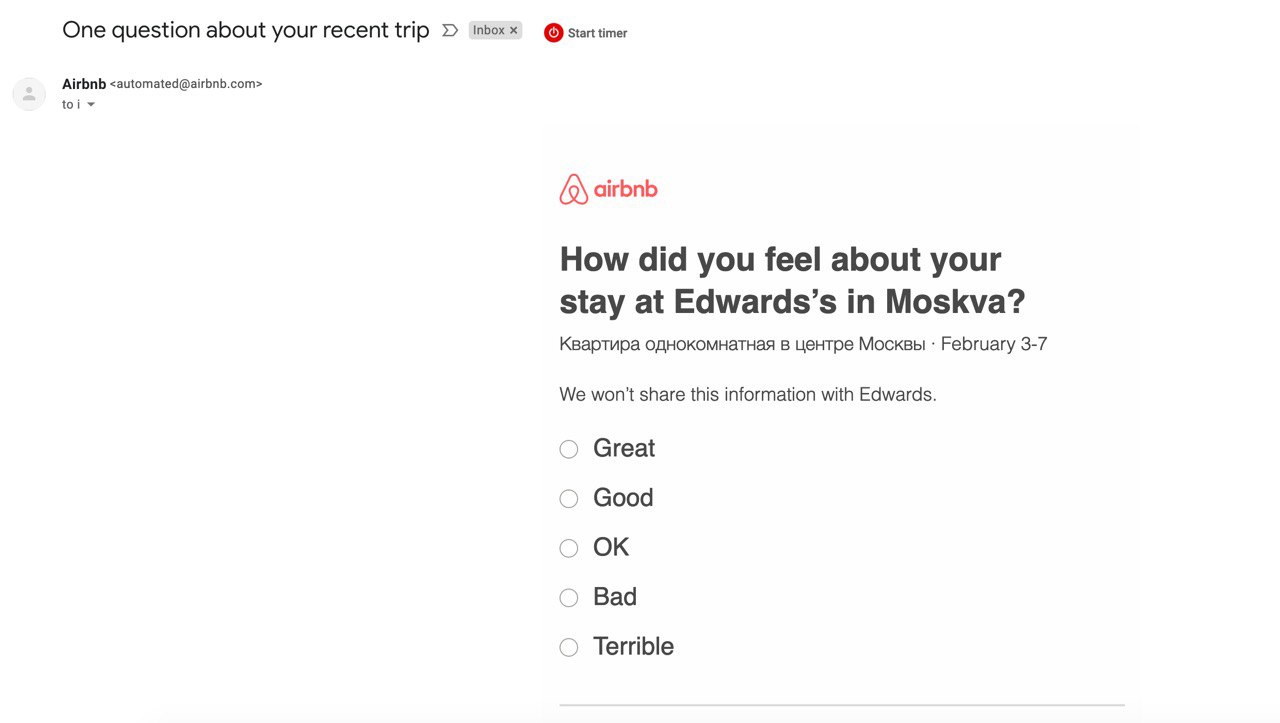Remove the Inbox label with x
This screenshot has height=723, width=1280.
(514, 30)
